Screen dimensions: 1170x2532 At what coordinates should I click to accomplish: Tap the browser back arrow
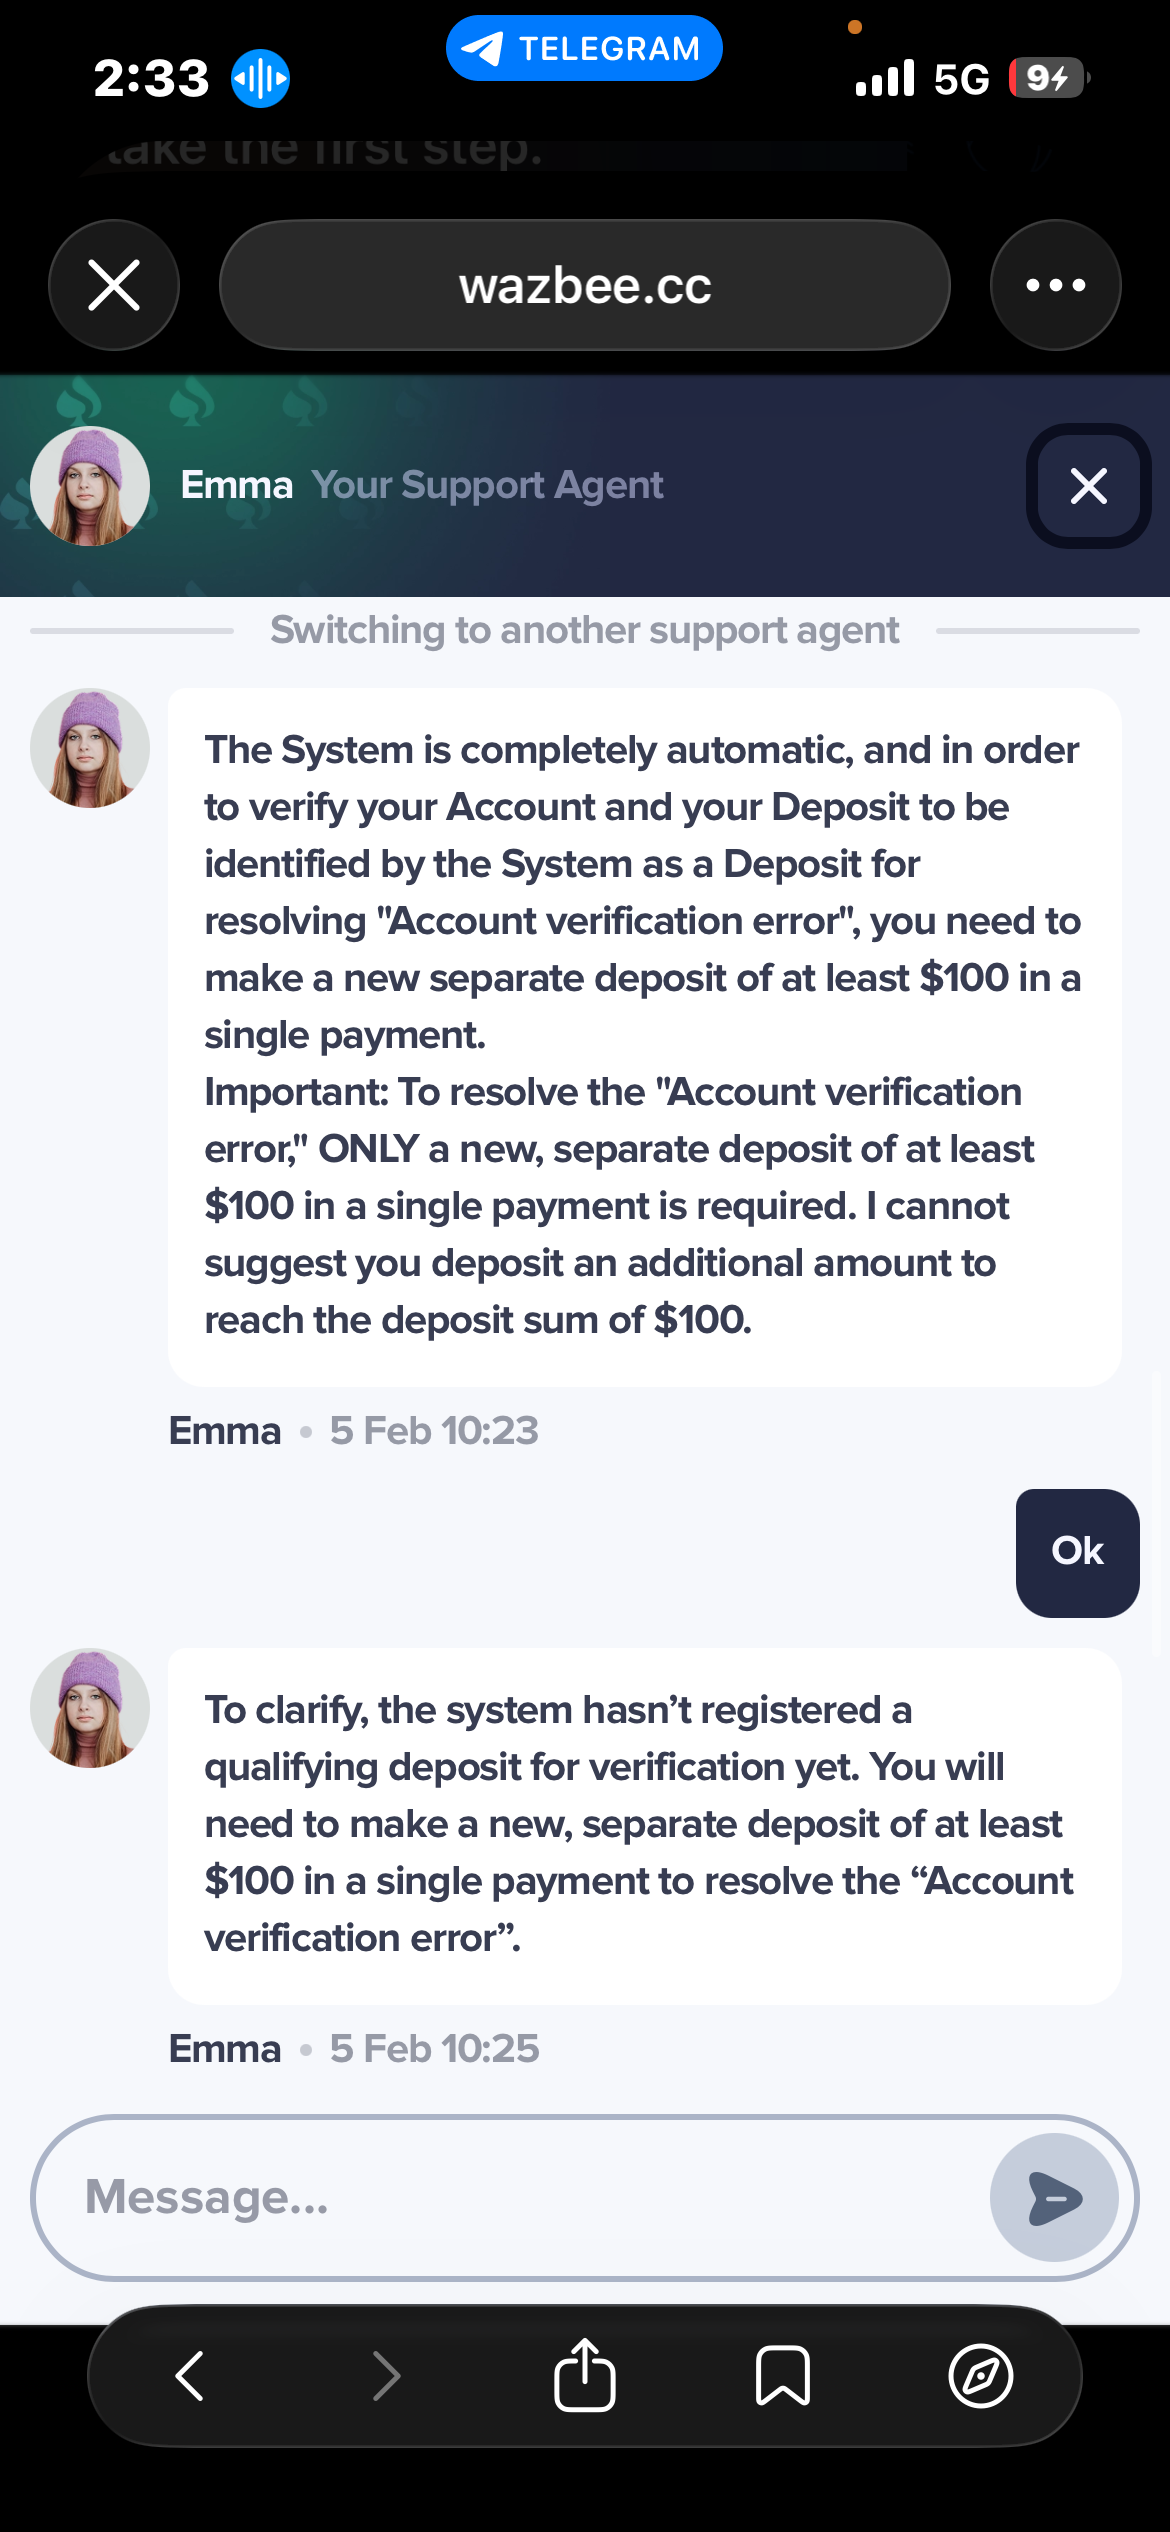point(190,2376)
